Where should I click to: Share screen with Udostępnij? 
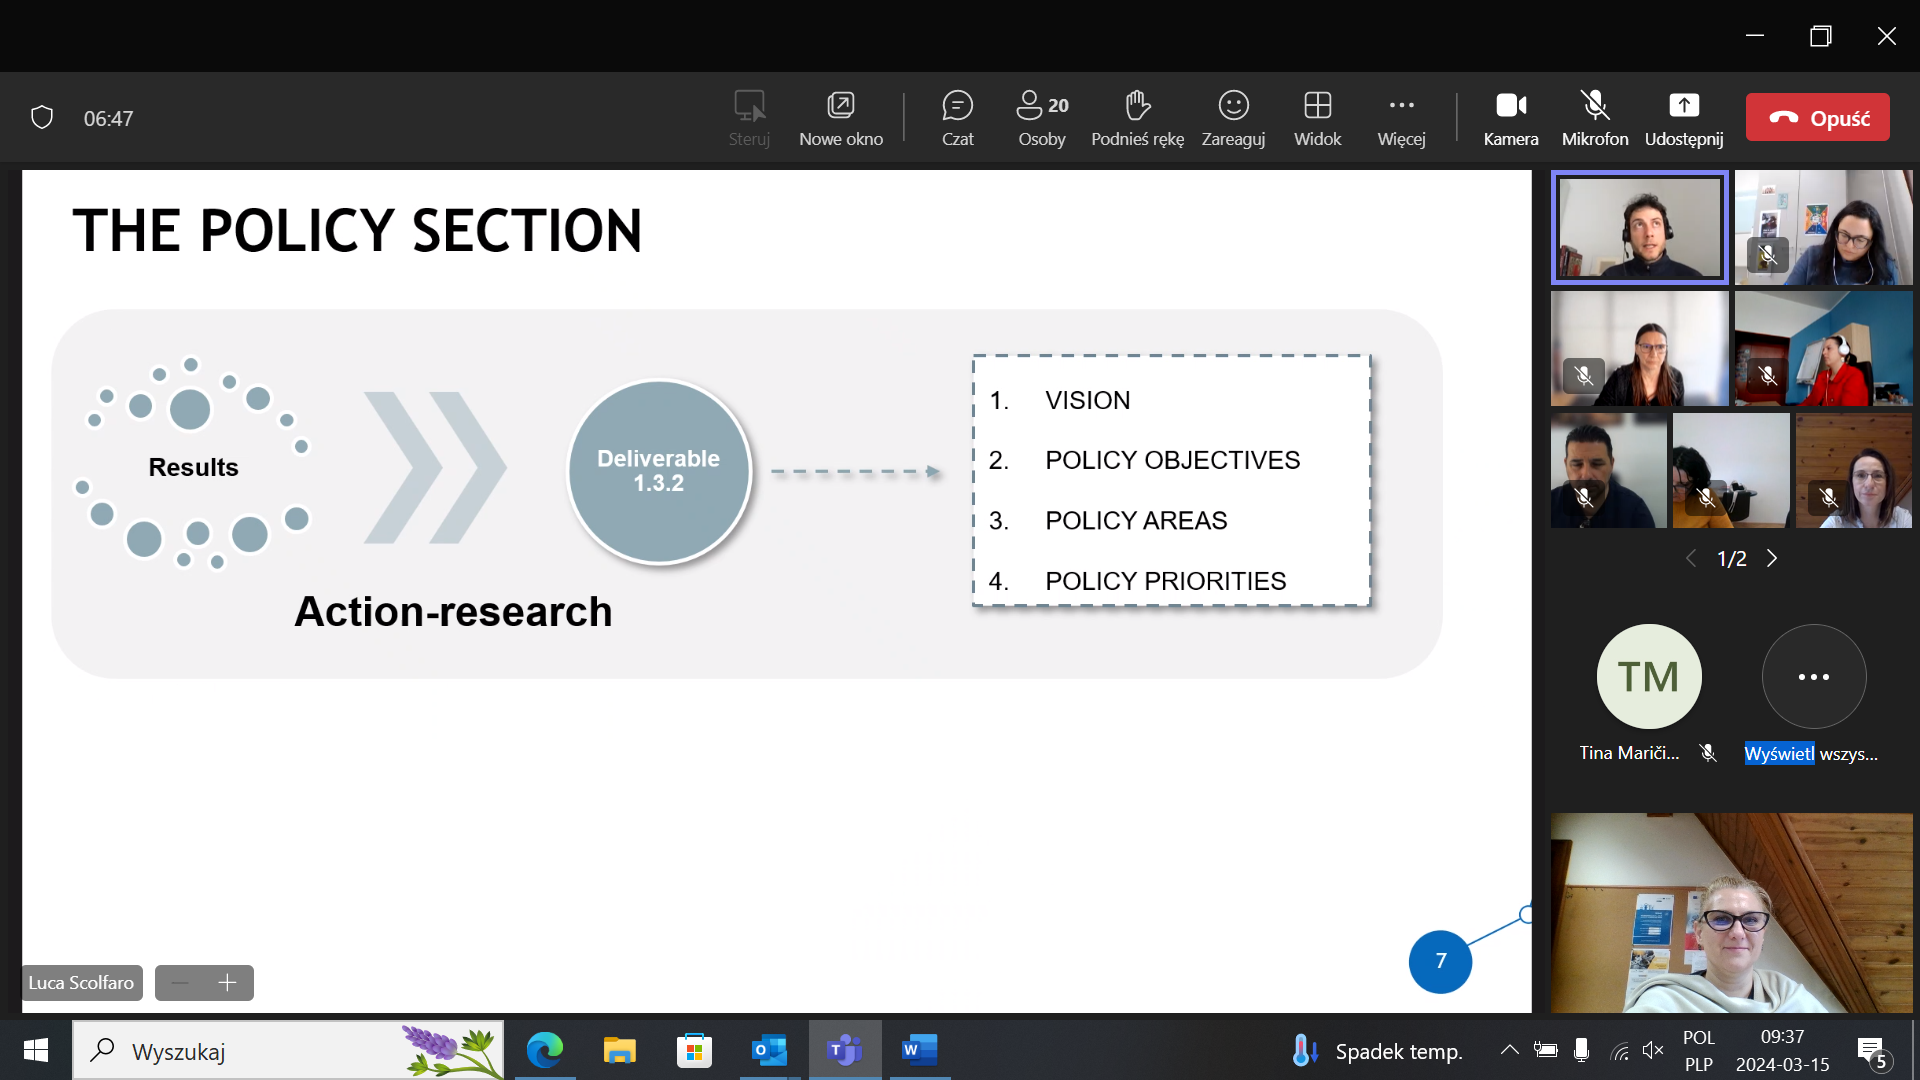pyautogui.click(x=1684, y=117)
